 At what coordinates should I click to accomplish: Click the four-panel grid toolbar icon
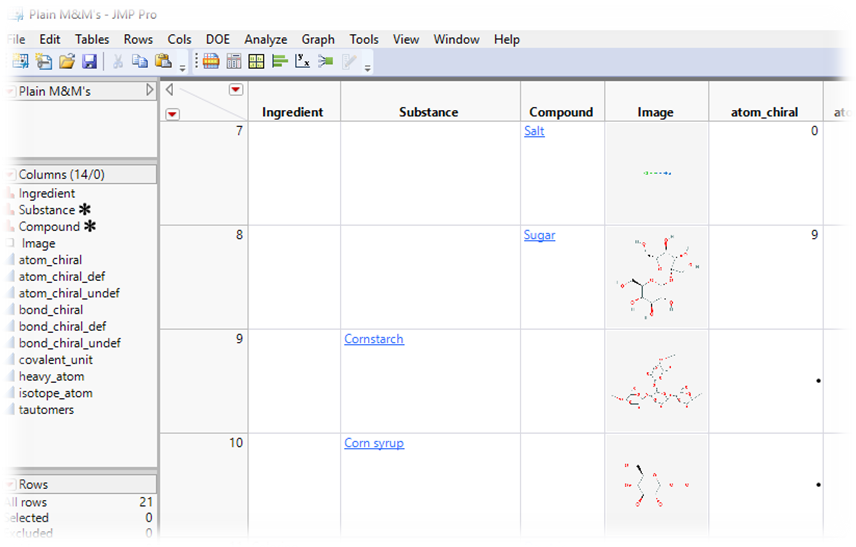pos(256,61)
